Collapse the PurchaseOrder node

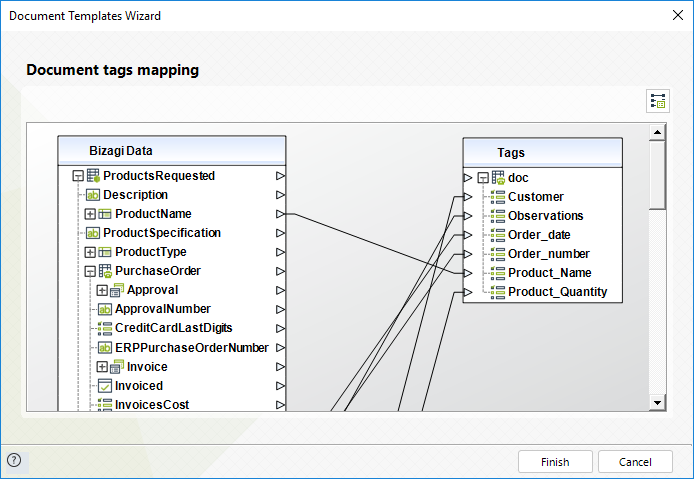[90, 271]
